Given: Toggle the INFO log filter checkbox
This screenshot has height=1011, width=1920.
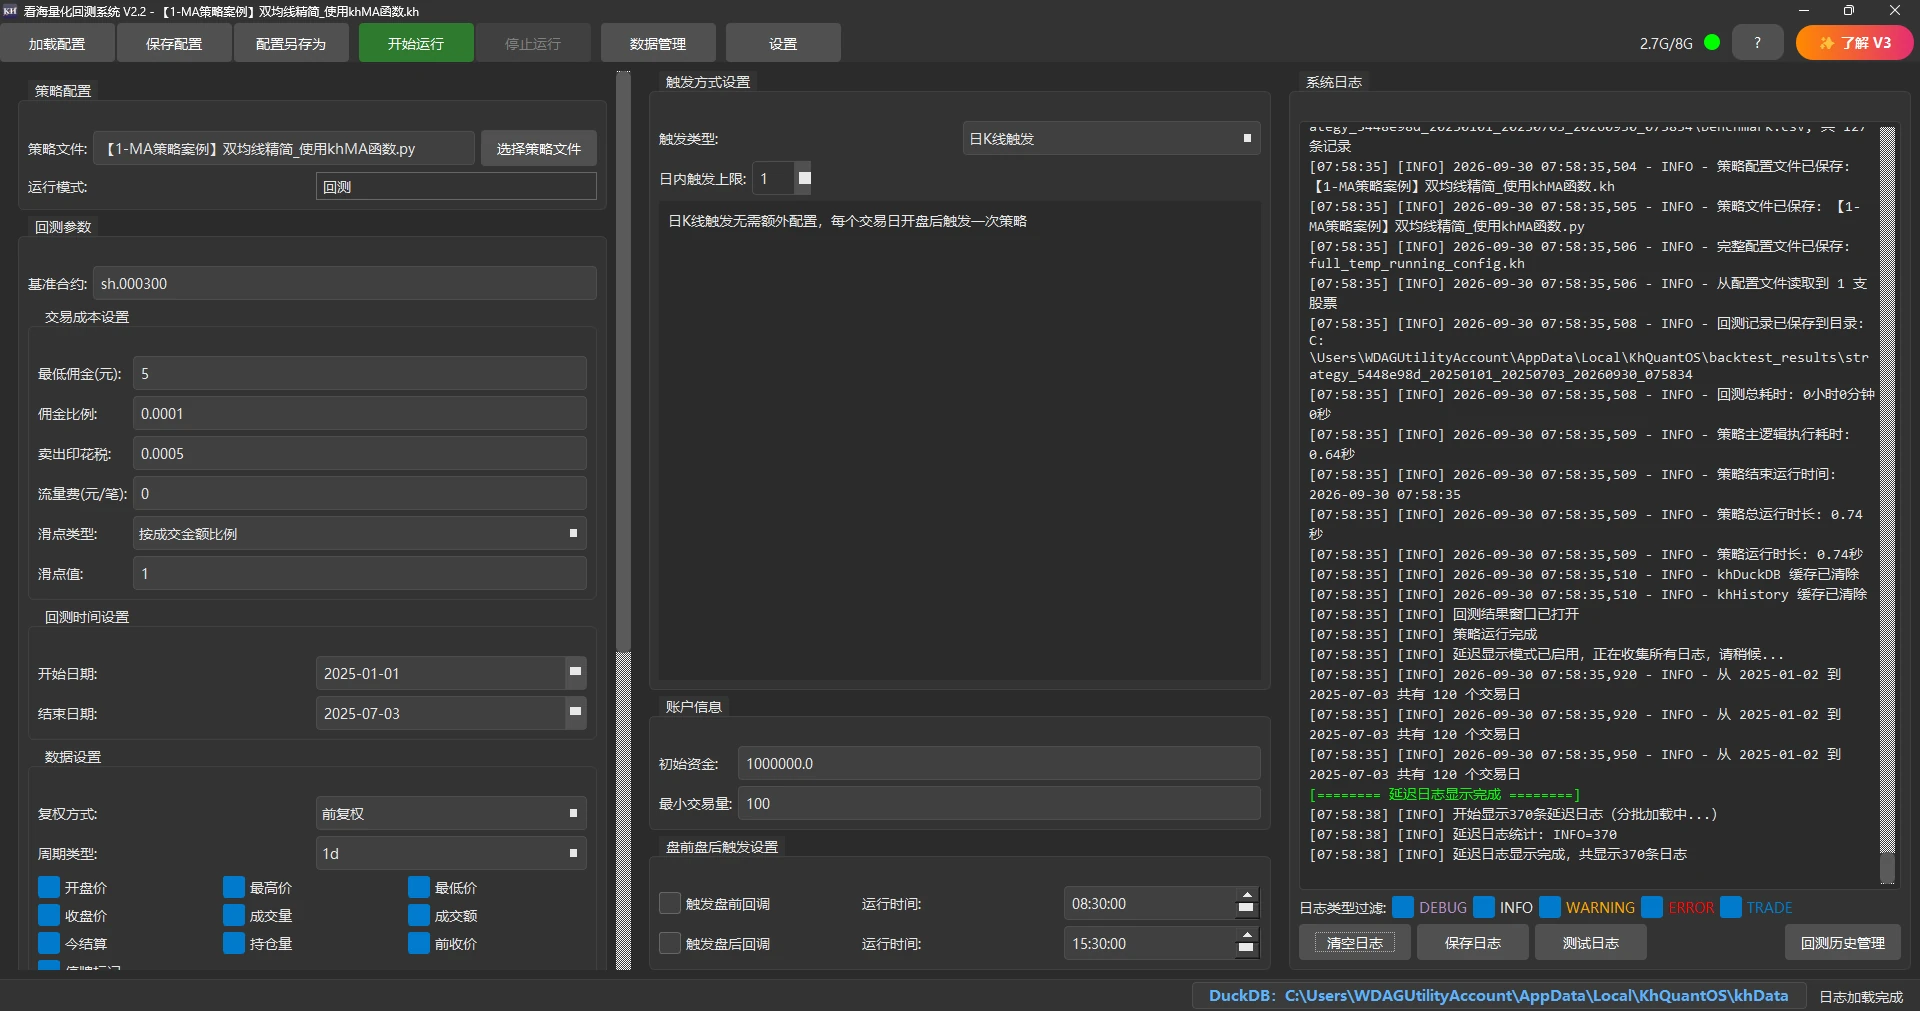Looking at the screenshot, I should tap(1484, 907).
